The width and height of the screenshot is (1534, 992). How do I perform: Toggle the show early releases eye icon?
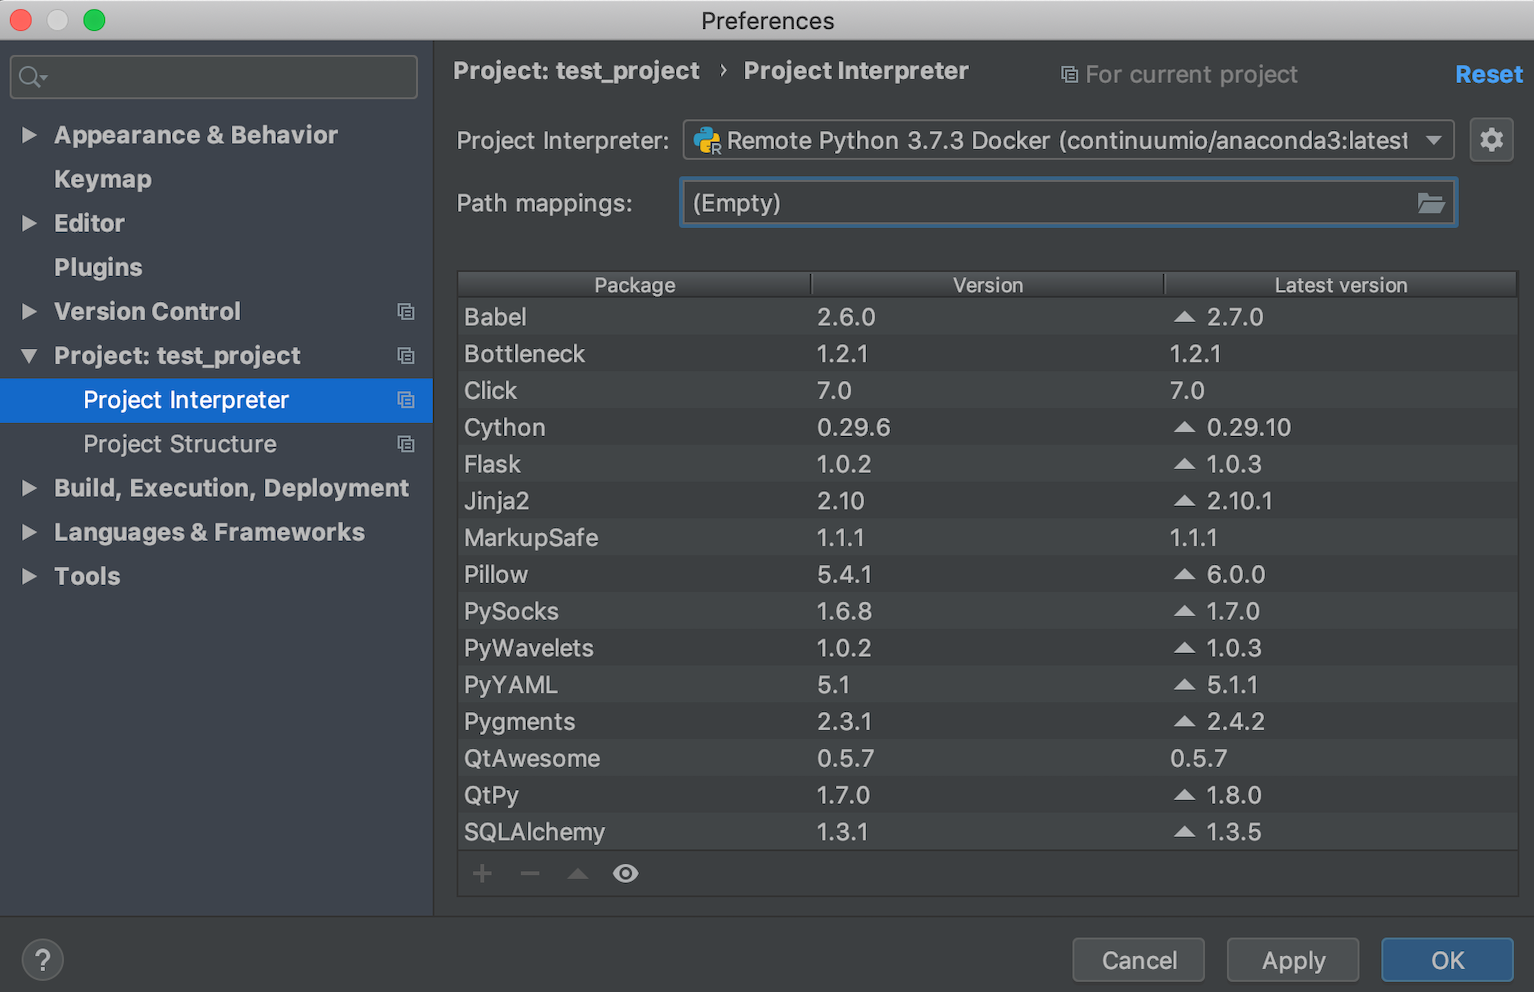(626, 874)
